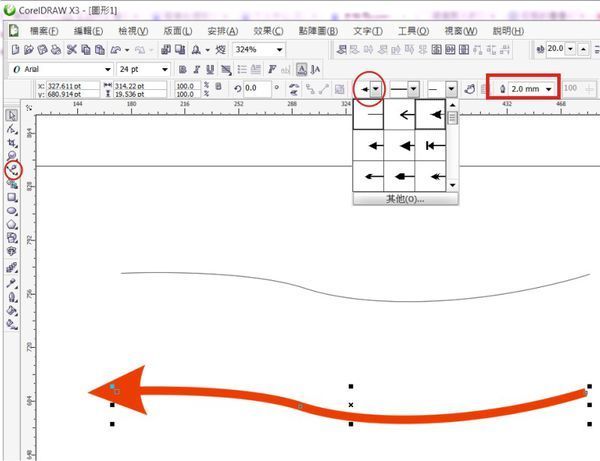The width and height of the screenshot is (600, 461).
Task: Select the Ellipse tool
Action: click(12, 211)
